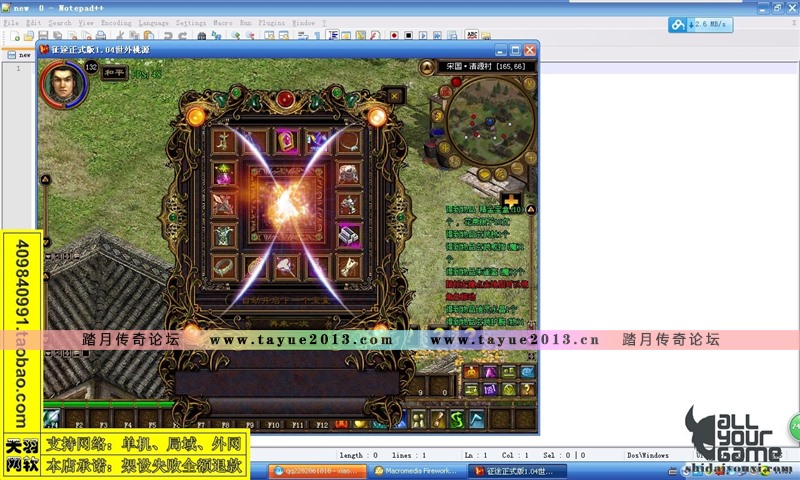This screenshot has width=800, height=480.
Task: Select the necklace item in top-right grid slot
Action: 348,141
